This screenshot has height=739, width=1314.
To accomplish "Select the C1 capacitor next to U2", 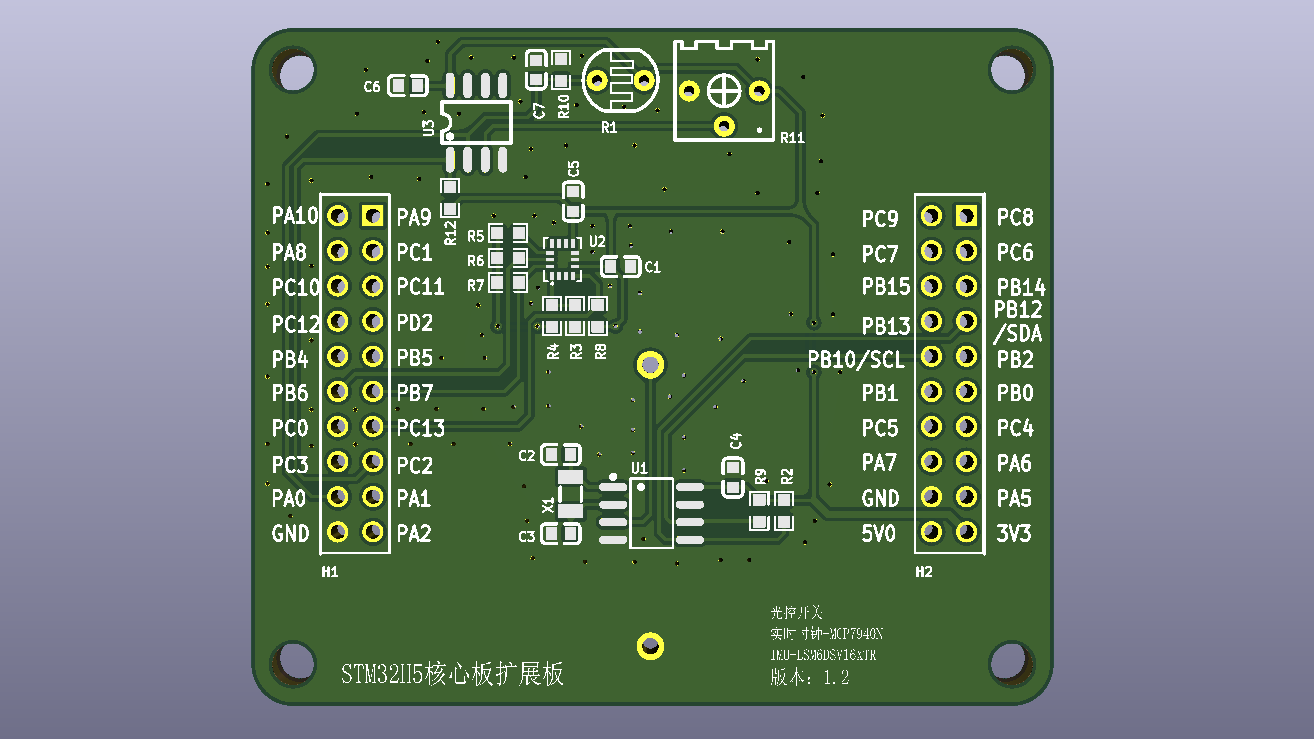I will (x=620, y=267).
